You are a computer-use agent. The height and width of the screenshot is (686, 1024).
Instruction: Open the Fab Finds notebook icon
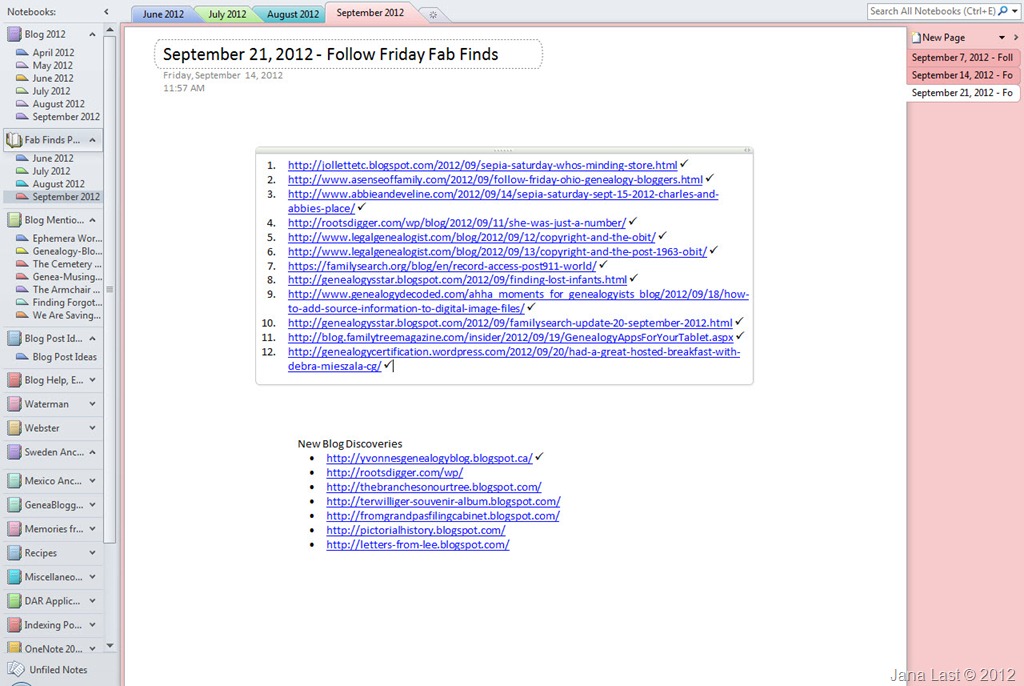coord(14,140)
